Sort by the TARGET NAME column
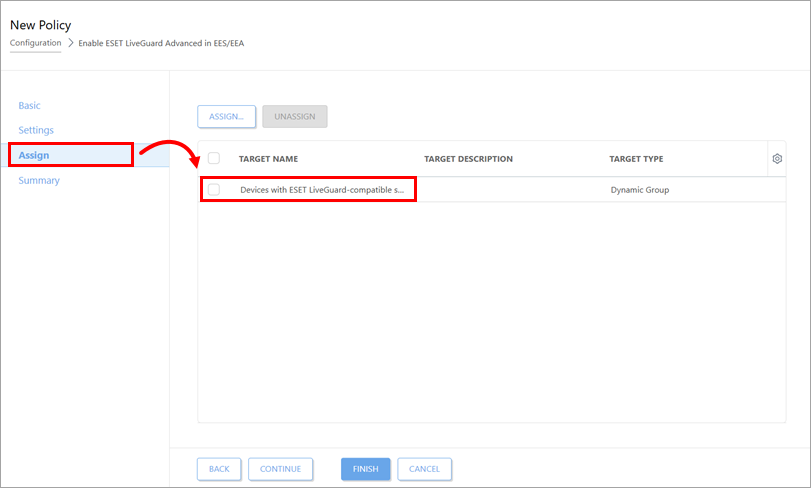The height and width of the screenshot is (488, 811). [x=268, y=159]
